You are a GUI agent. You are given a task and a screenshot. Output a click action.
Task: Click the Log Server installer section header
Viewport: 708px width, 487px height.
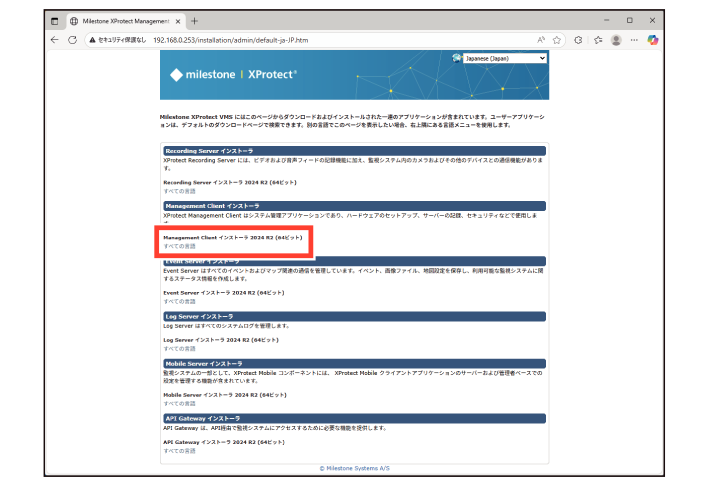354,317
